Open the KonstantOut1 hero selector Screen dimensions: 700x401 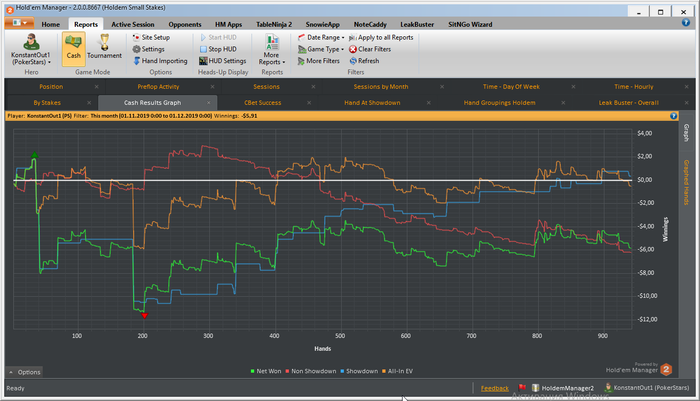31,49
